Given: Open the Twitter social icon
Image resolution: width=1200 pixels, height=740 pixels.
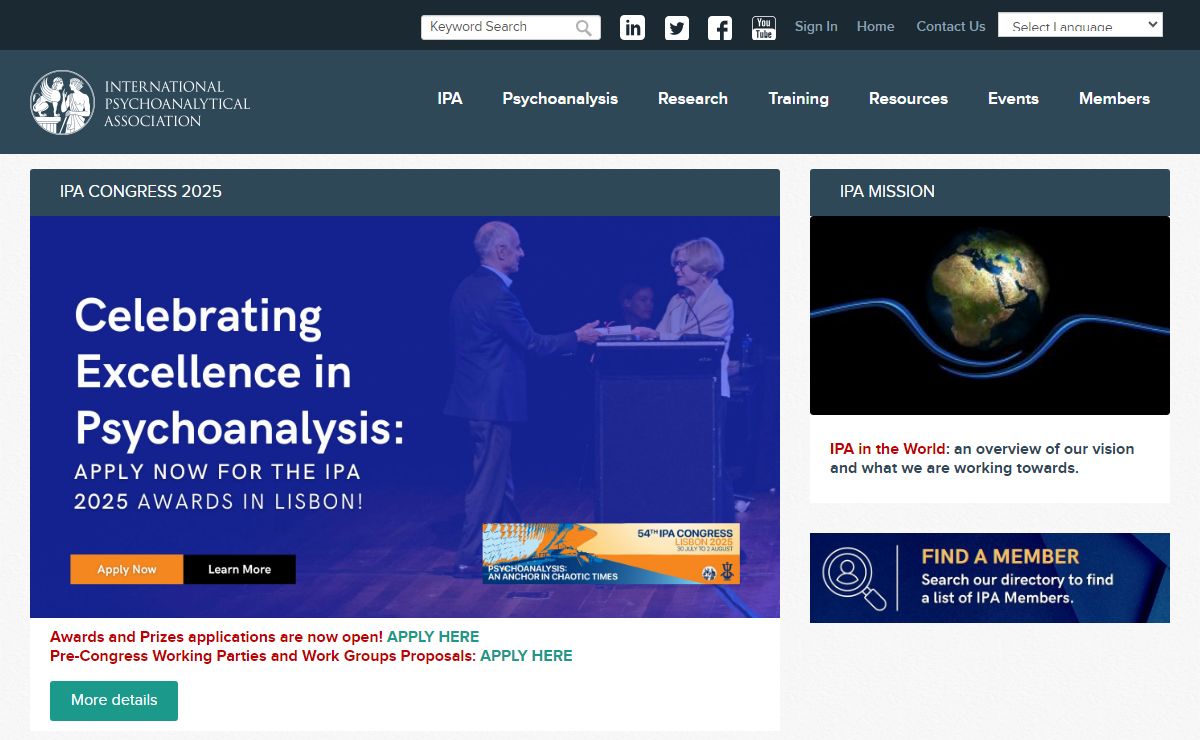Looking at the screenshot, I should point(677,28).
